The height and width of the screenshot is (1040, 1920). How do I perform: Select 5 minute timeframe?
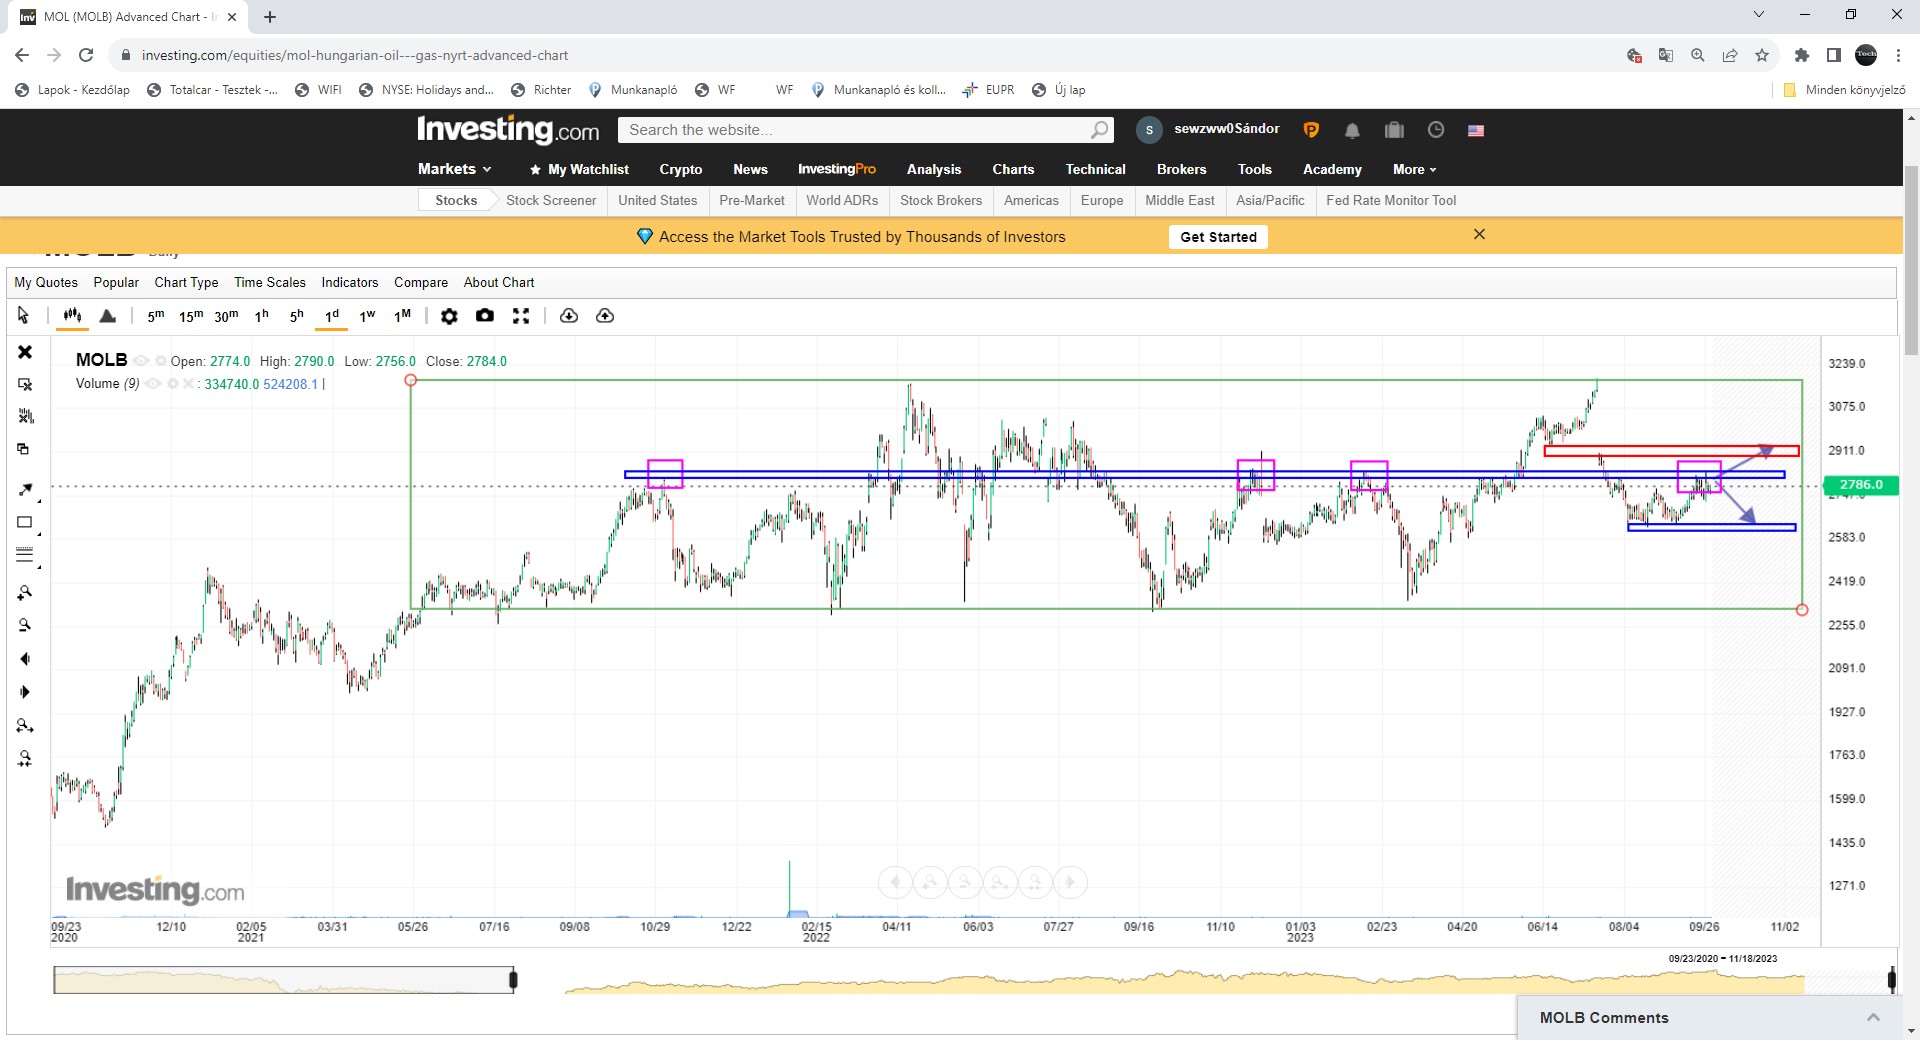[x=155, y=316]
